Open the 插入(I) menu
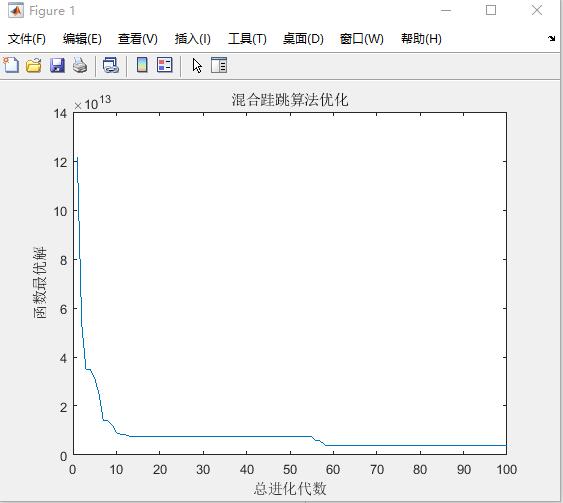The image size is (563, 503). click(192, 39)
